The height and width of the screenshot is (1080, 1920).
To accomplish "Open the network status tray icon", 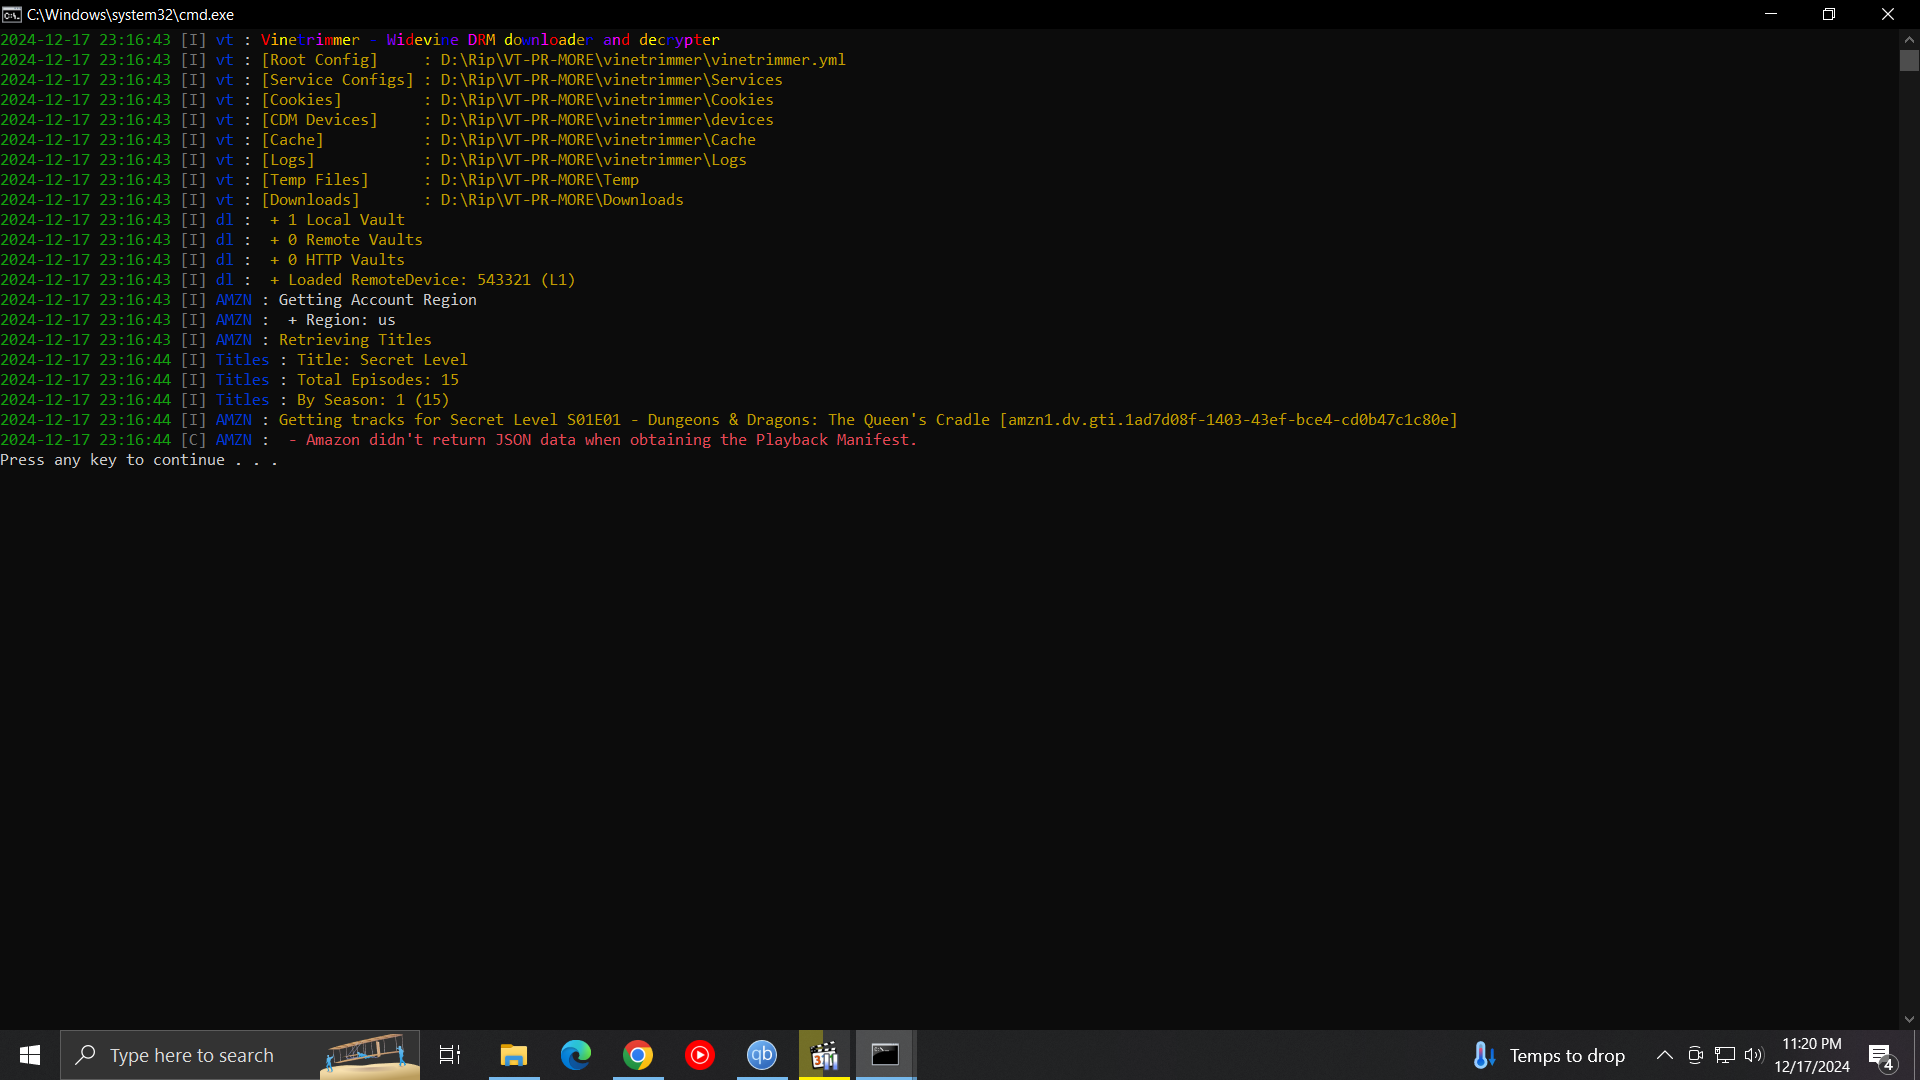I will click(x=1725, y=1055).
